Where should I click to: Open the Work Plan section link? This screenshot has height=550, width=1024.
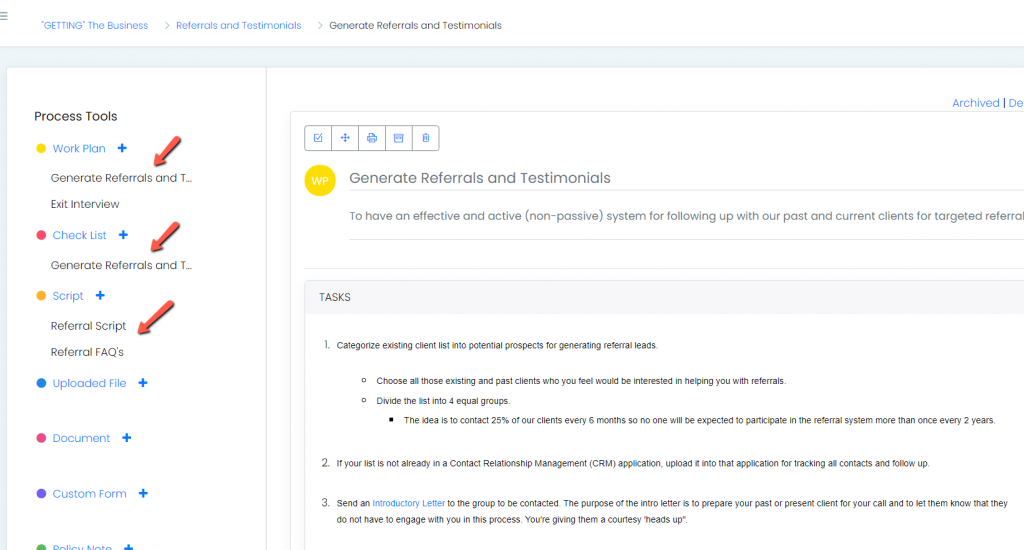(79, 148)
